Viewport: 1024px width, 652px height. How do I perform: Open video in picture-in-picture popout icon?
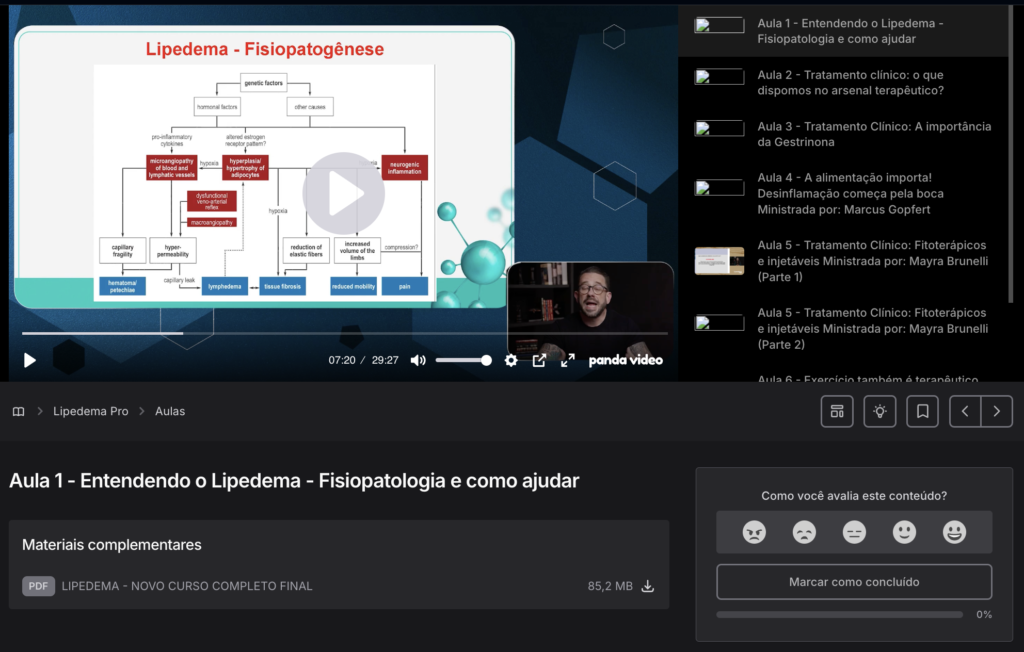point(539,361)
